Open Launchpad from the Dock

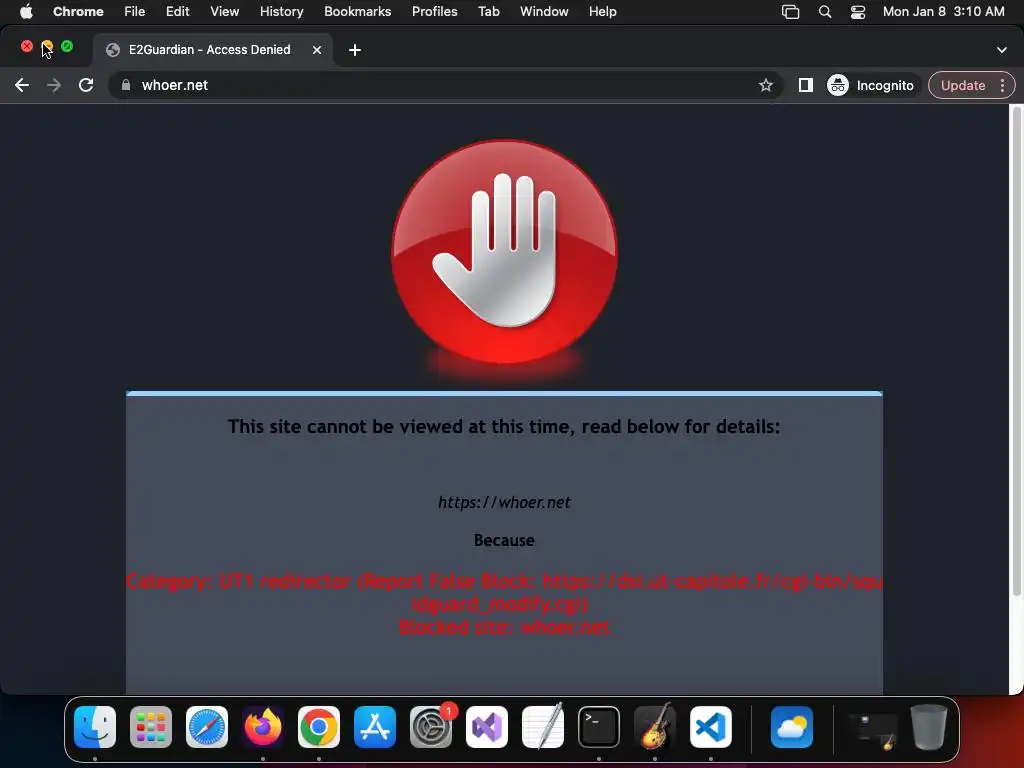tap(151, 727)
